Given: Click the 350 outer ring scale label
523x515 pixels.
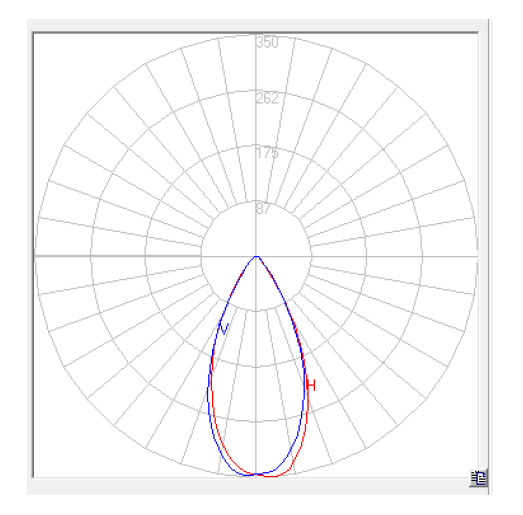Looking at the screenshot, I should [267, 42].
